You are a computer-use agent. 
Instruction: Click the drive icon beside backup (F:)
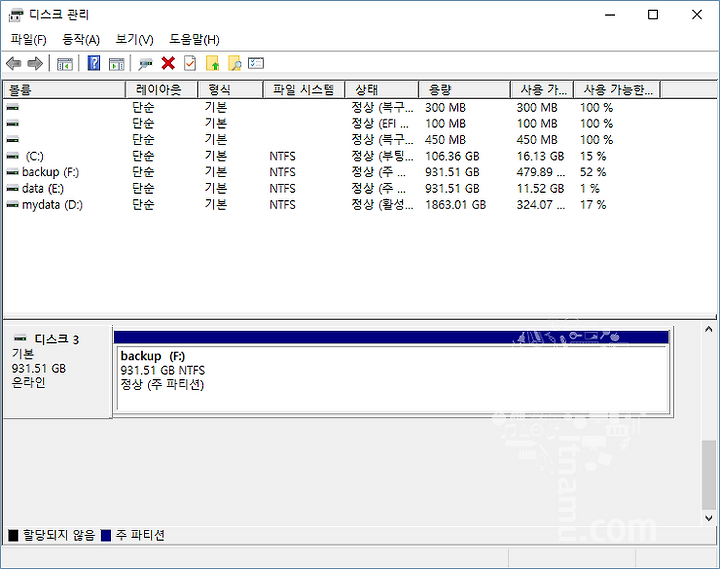13,172
